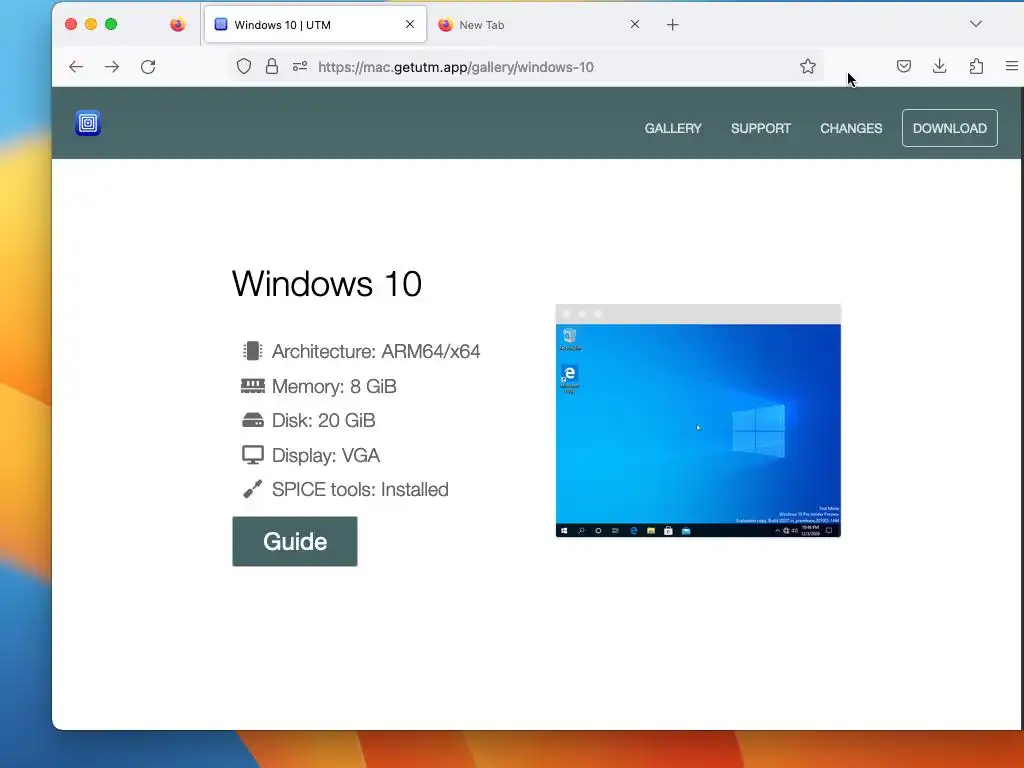Viewport: 1024px width, 768px height.
Task: Click the SPICE tools: Installed text
Action: coord(360,490)
